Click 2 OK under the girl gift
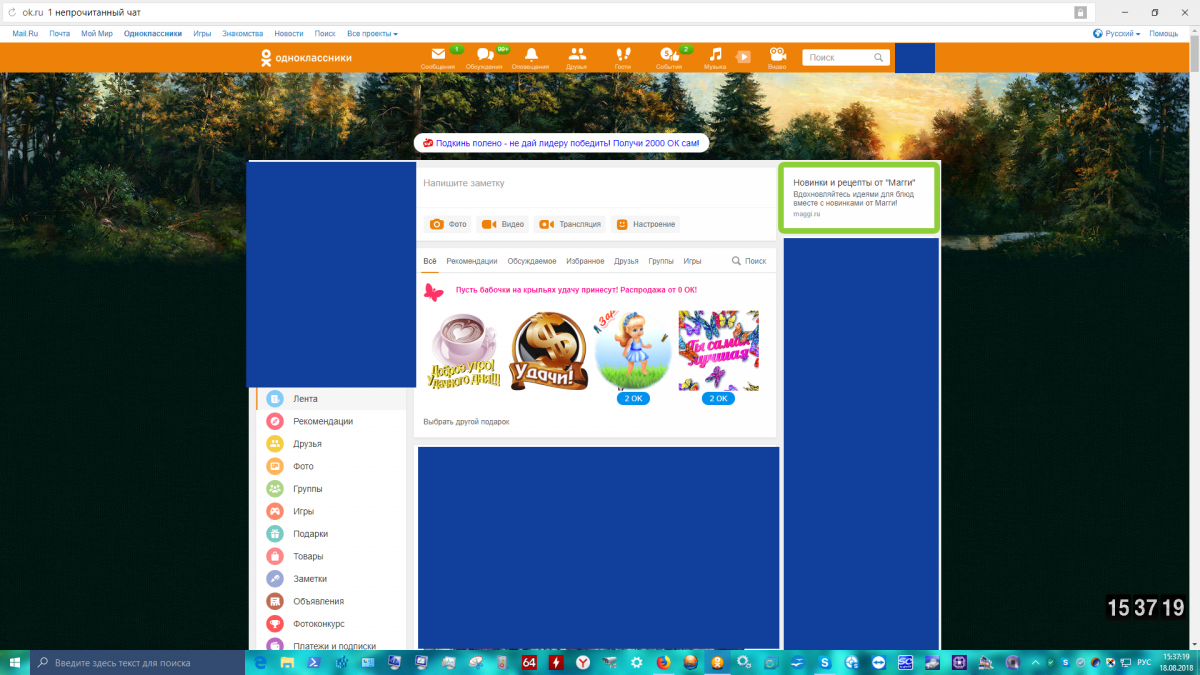The height and width of the screenshot is (675, 1200). 633,398
